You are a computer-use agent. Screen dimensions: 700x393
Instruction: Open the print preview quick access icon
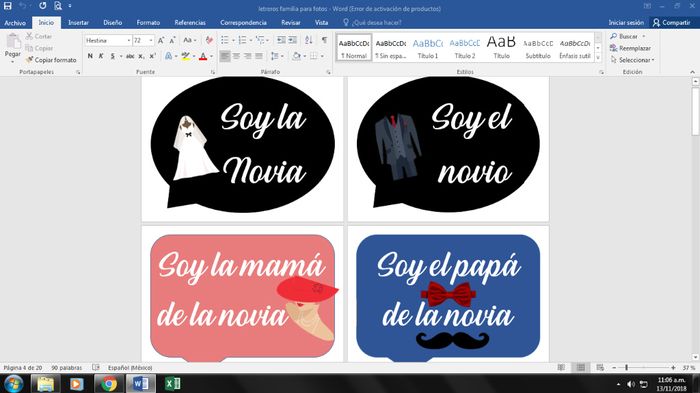coord(58,6)
